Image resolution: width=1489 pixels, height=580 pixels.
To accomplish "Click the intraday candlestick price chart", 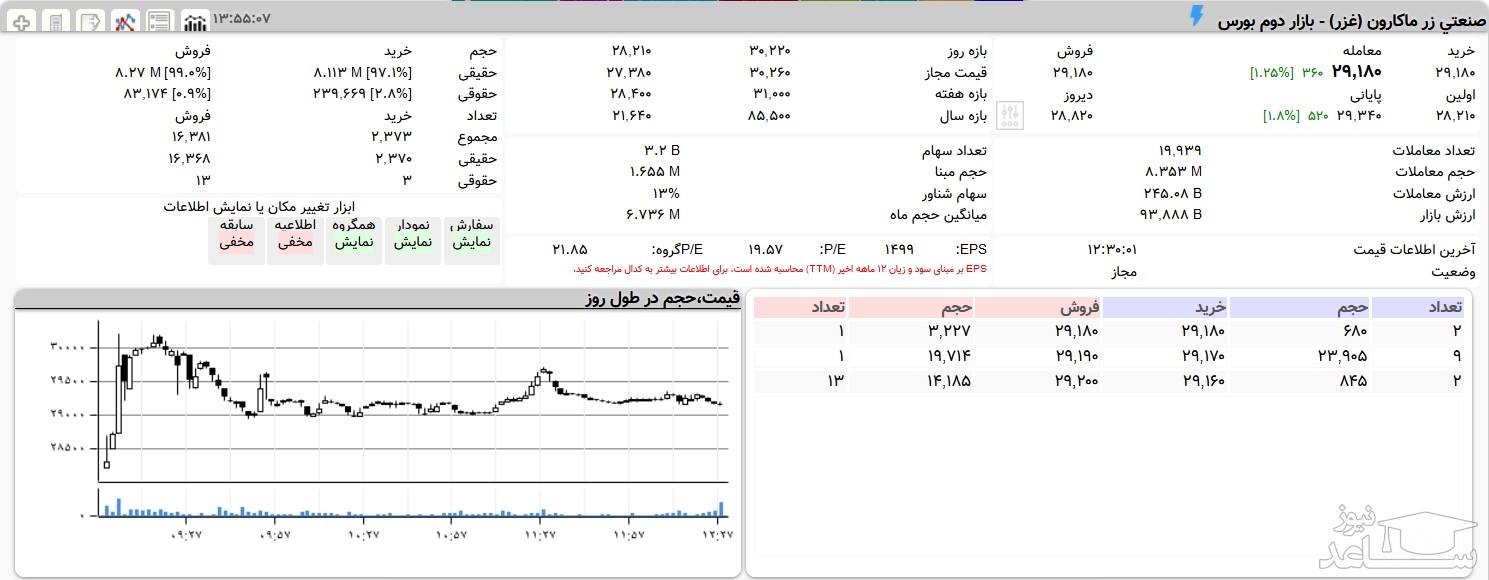I will 410,400.
